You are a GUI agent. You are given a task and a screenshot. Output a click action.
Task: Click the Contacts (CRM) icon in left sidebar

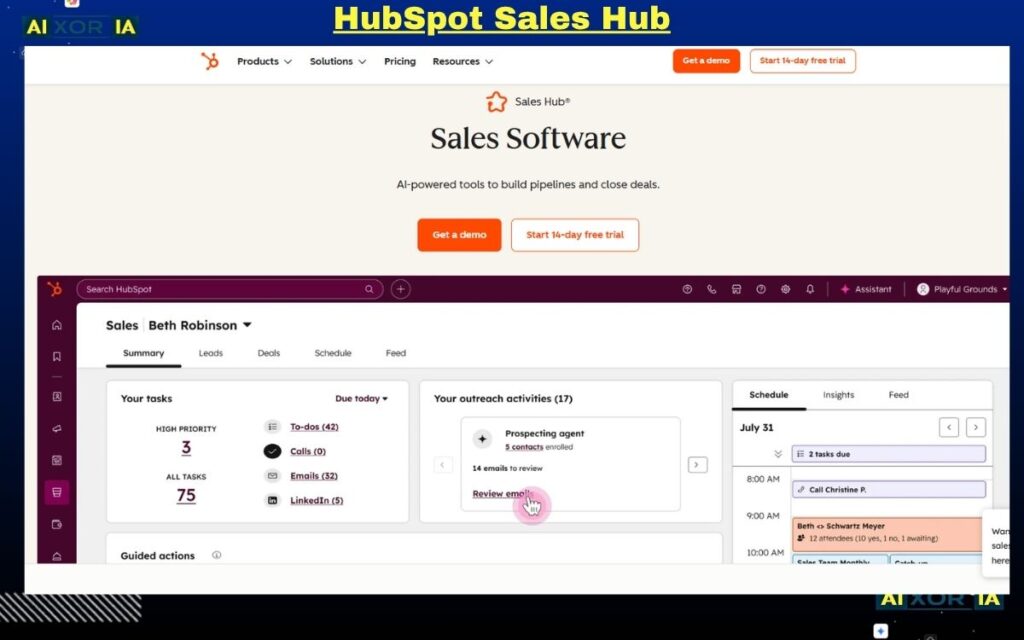pyautogui.click(x=57, y=396)
